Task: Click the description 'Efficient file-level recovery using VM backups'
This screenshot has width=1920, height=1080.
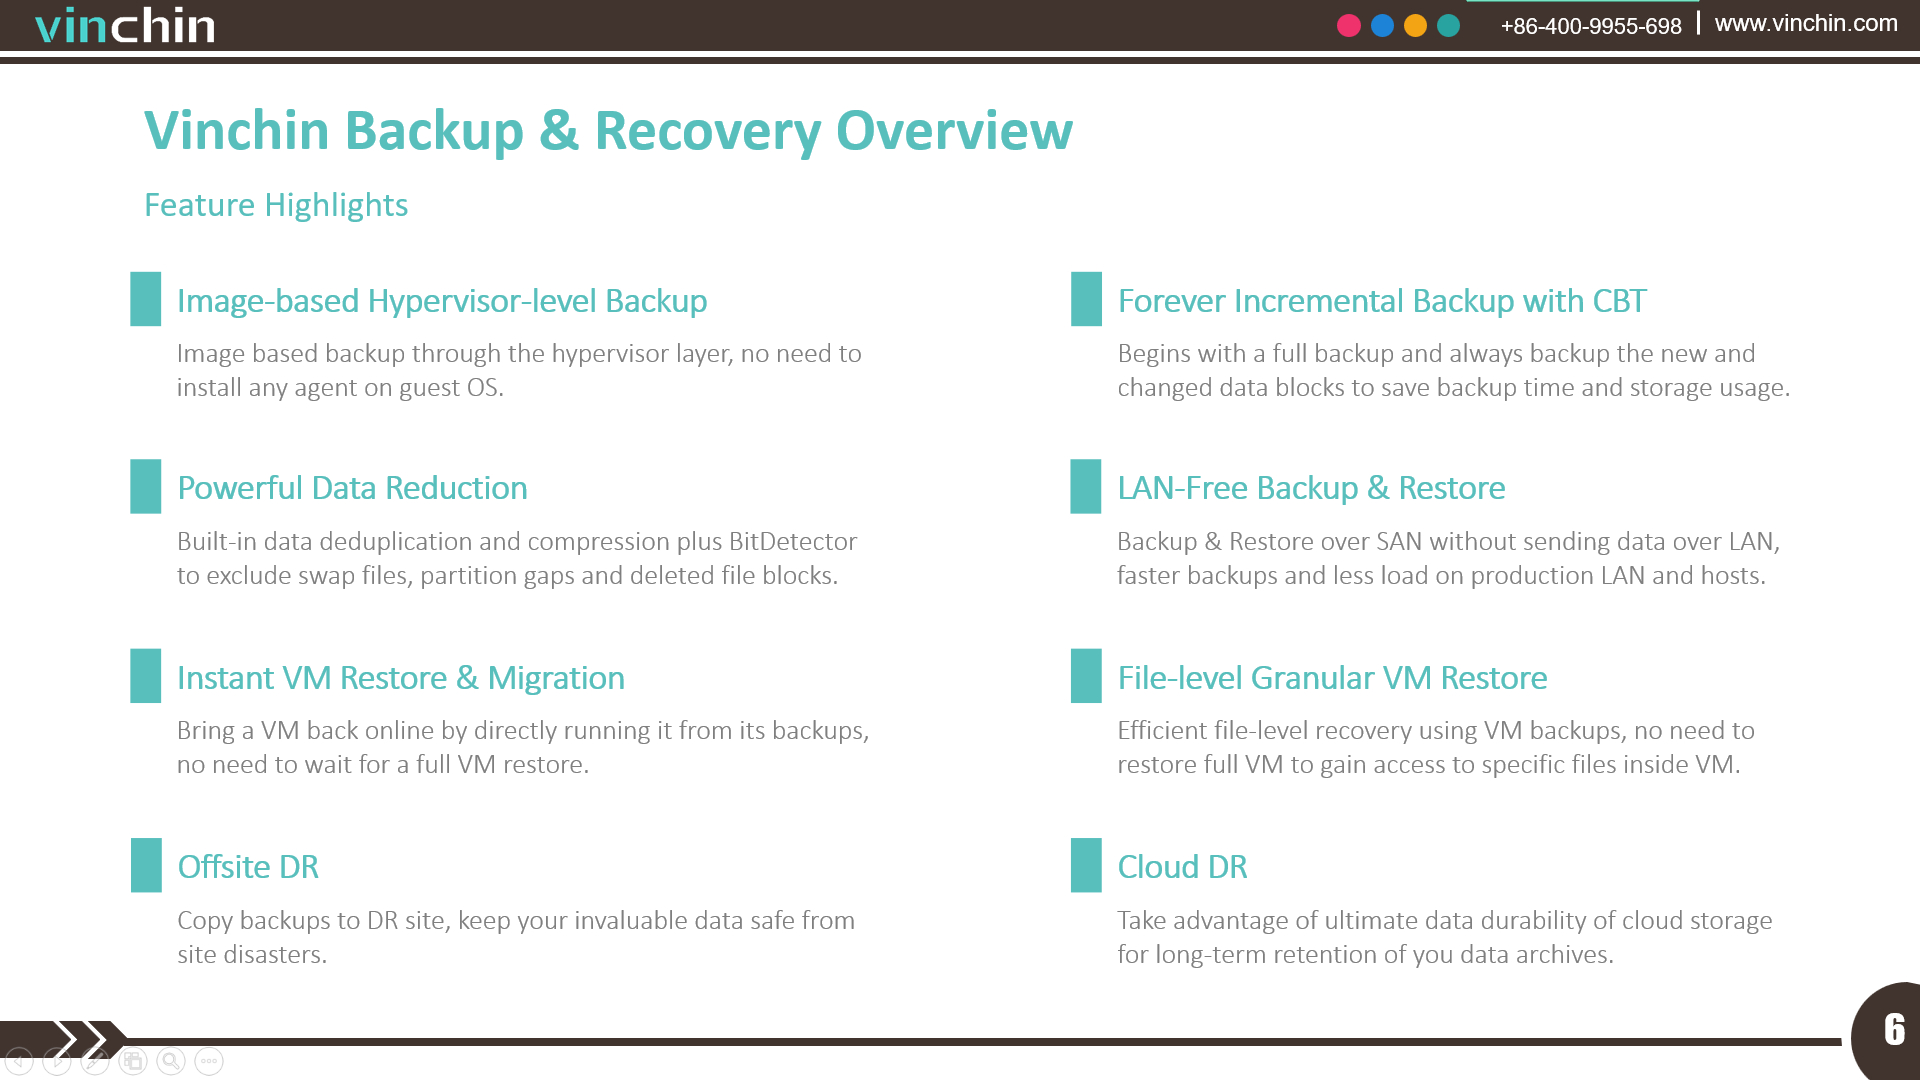Action: point(1436,747)
